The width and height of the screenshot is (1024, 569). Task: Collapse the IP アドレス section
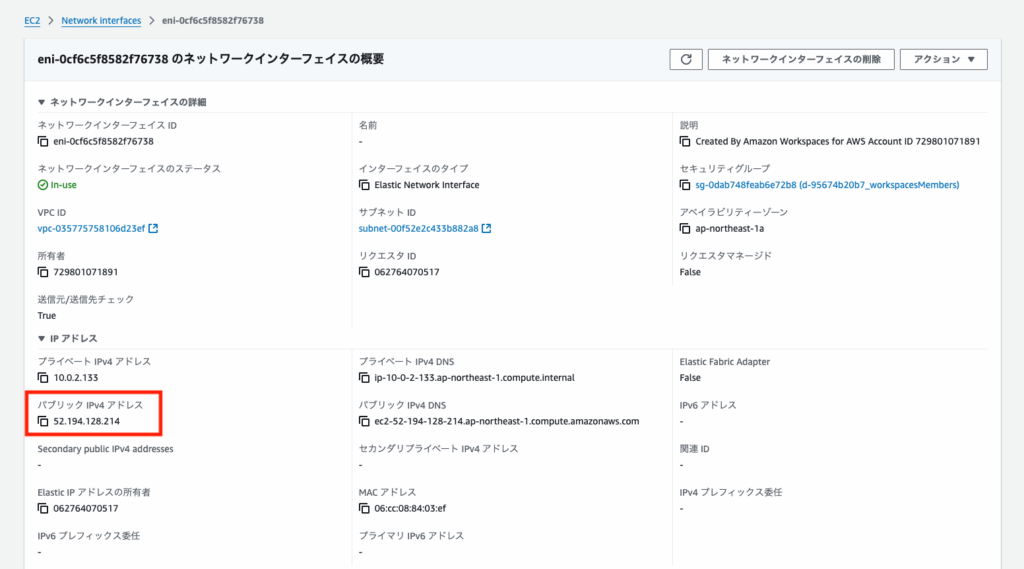[x=41, y=339]
